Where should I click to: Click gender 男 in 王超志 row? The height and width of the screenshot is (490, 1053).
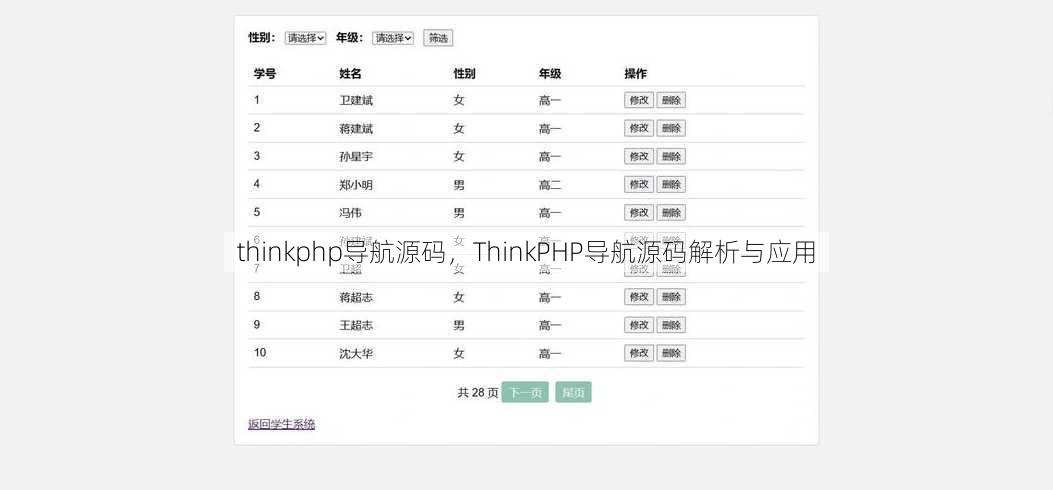pos(459,326)
